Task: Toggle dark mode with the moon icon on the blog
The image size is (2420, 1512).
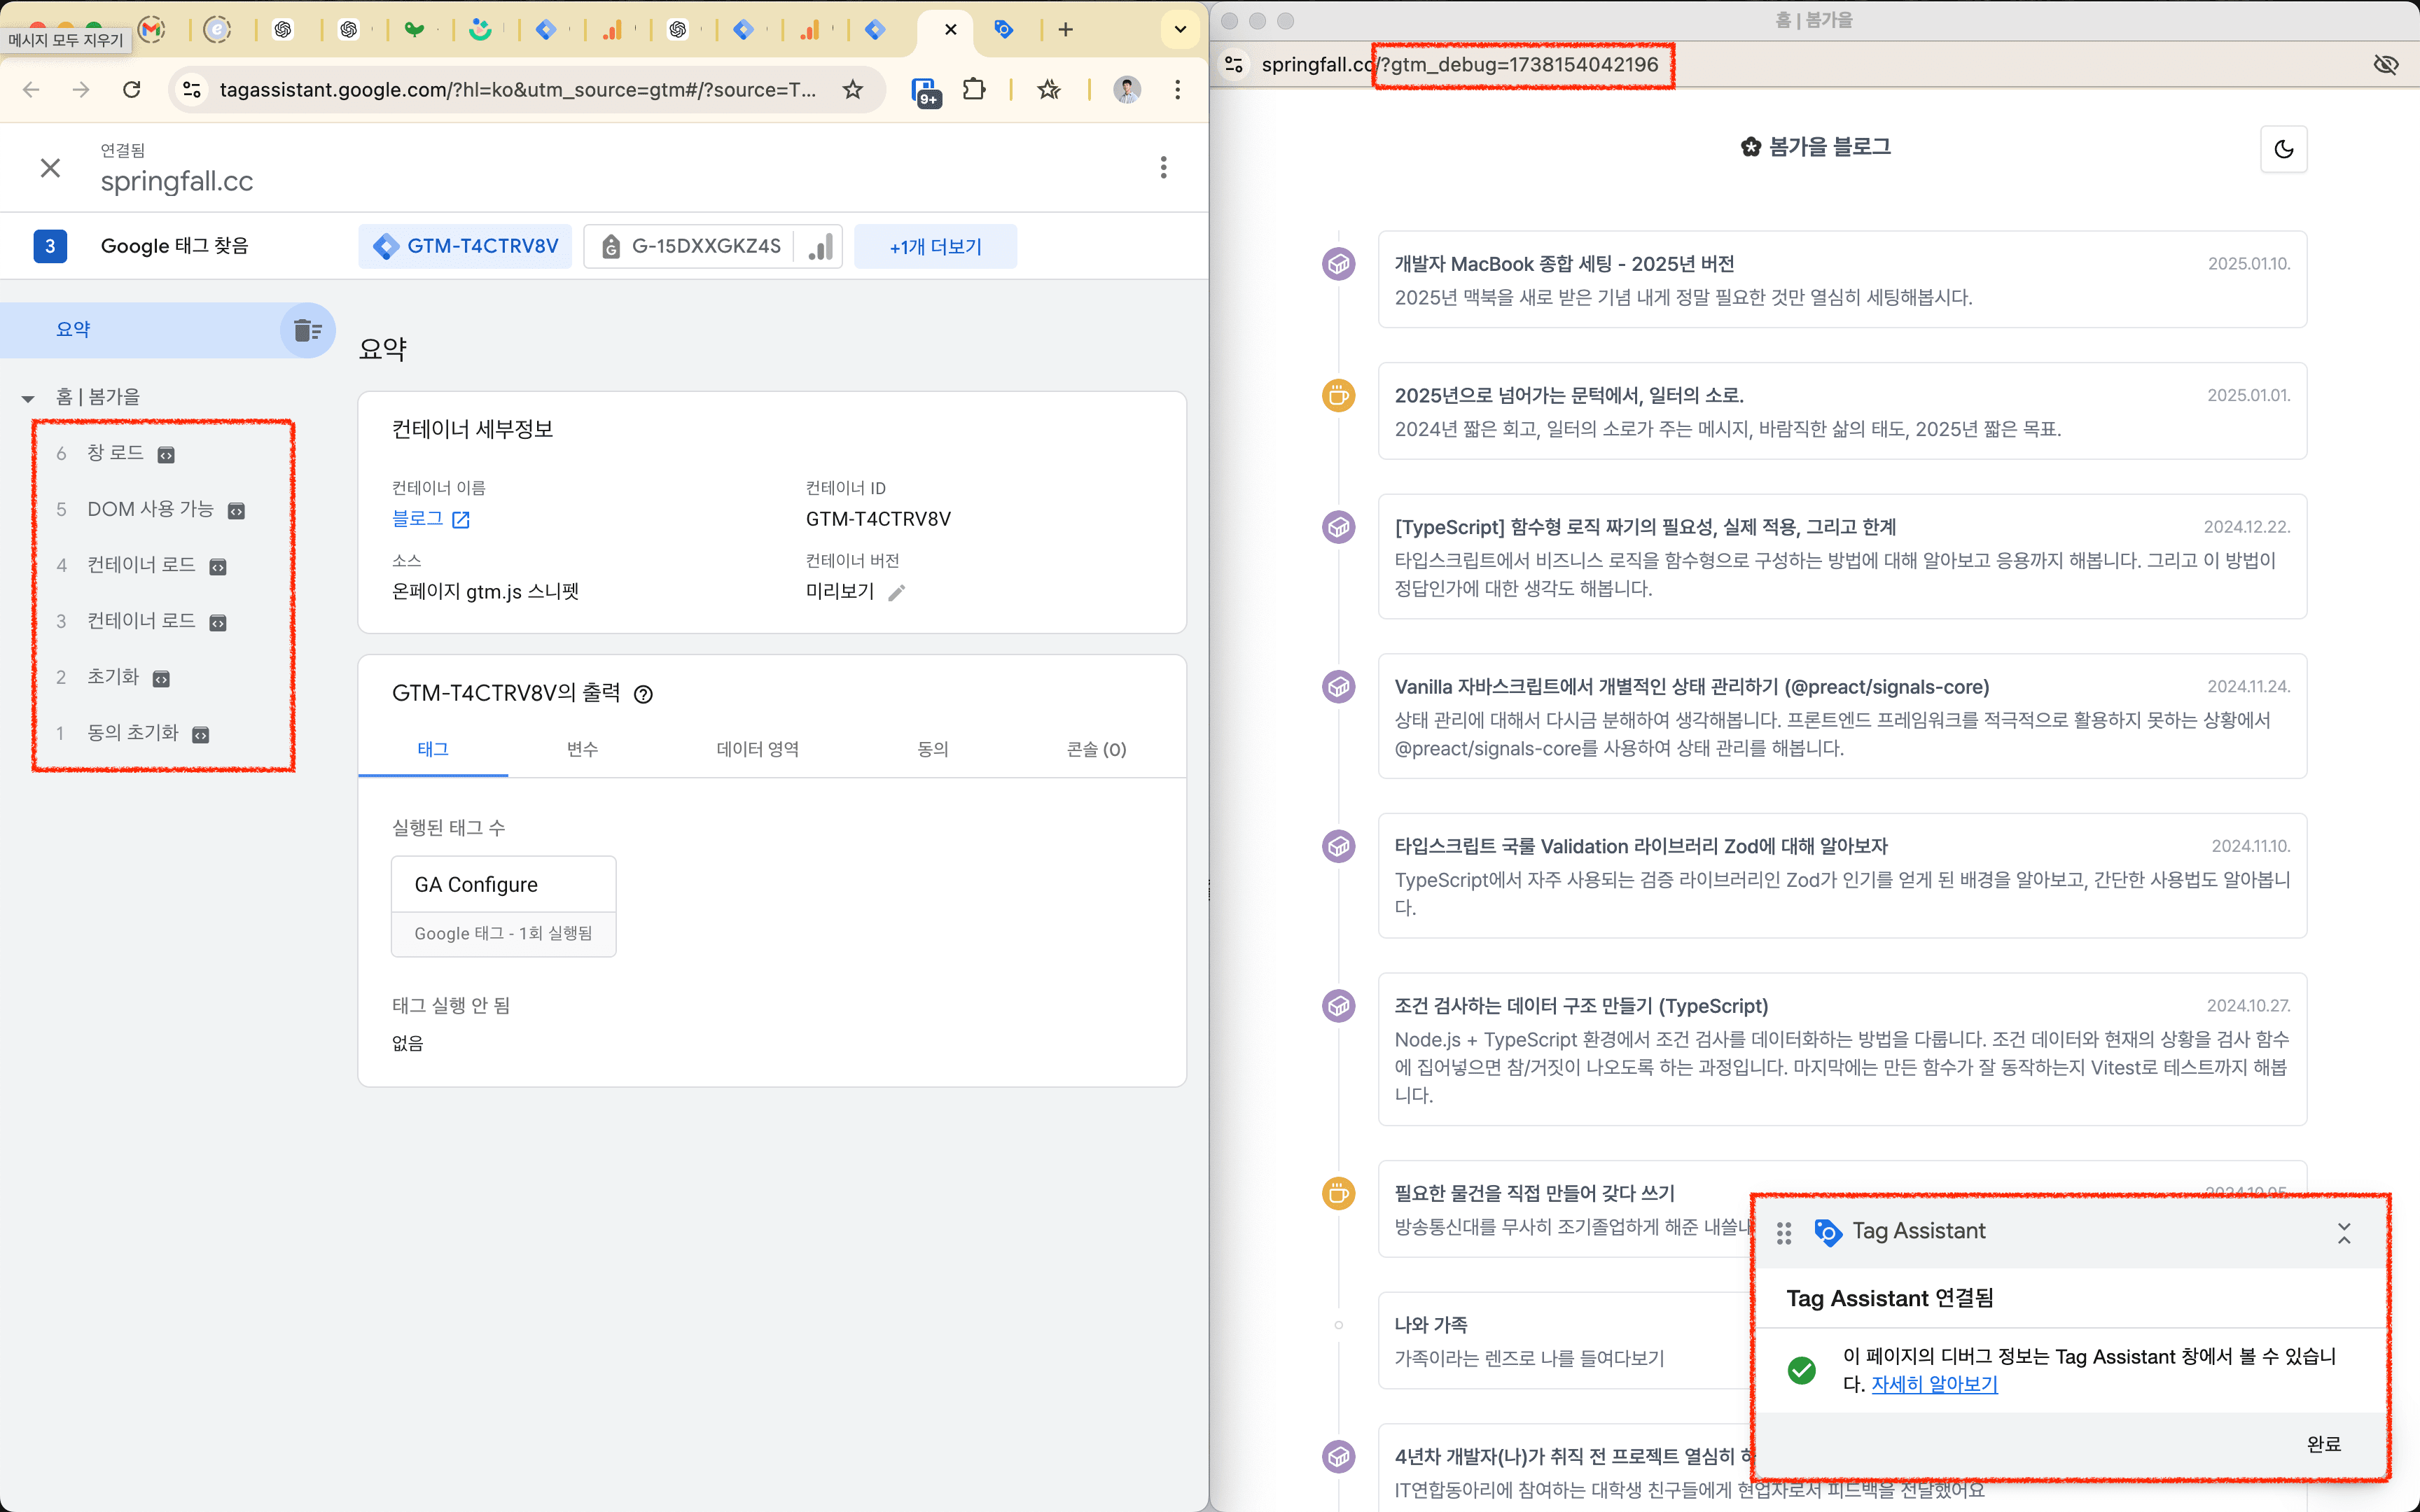Action: point(2286,148)
